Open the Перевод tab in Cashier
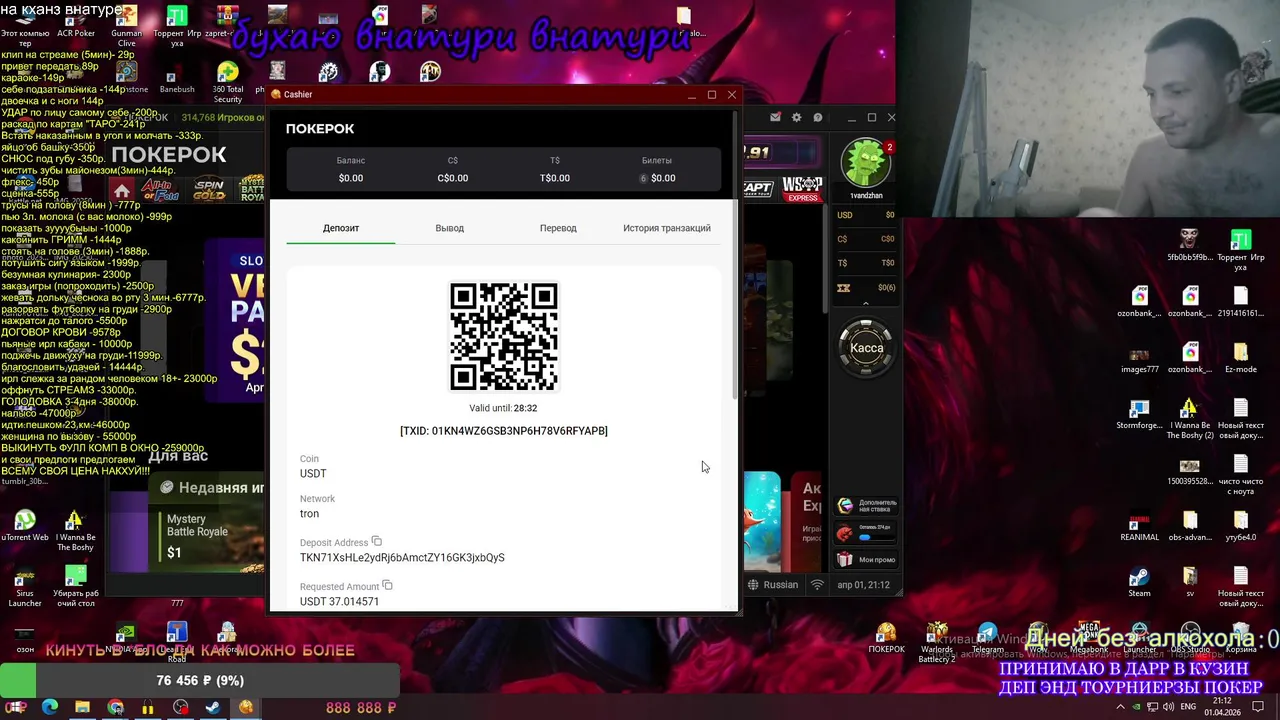 coord(558,228)
